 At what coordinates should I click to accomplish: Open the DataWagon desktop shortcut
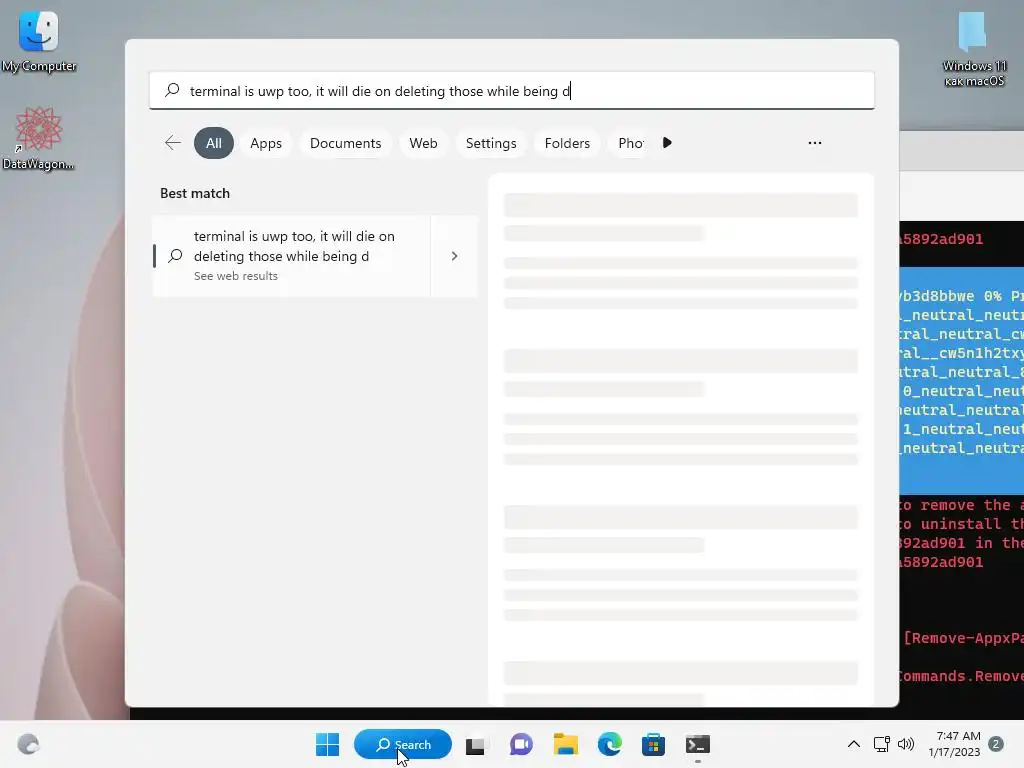click(38, 138)
